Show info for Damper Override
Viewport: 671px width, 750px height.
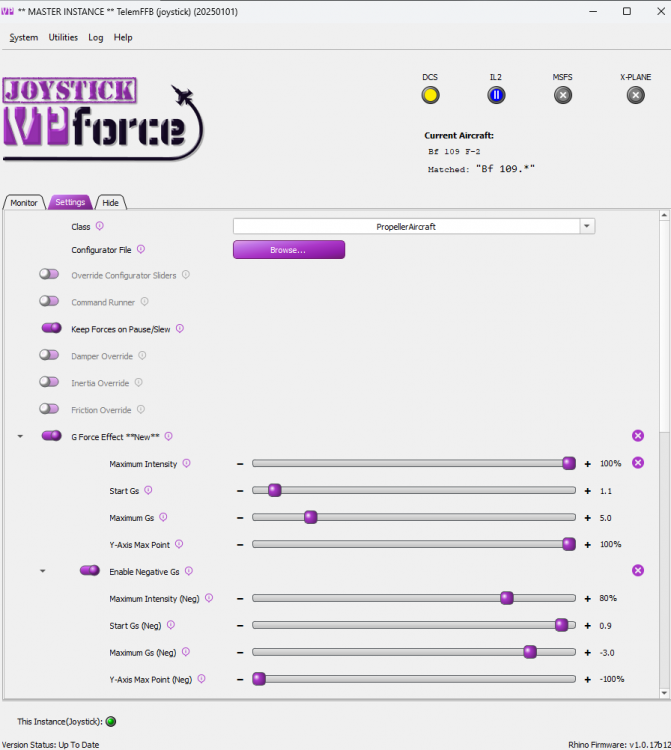[x=142, y=355]
